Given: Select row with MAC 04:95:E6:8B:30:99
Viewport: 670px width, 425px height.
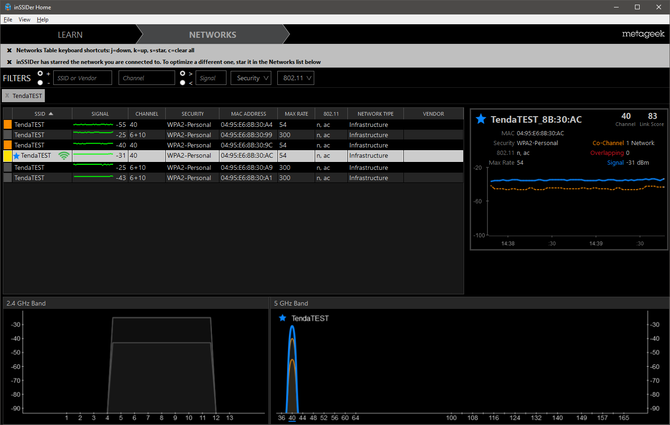Looking at the screenshot, I should click(233, 135).
